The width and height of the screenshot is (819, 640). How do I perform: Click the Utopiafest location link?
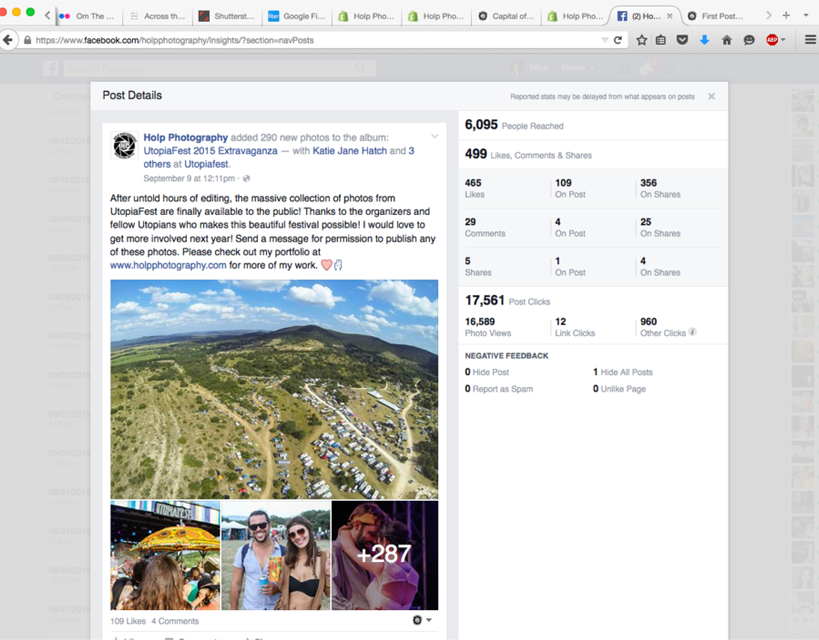206,164
